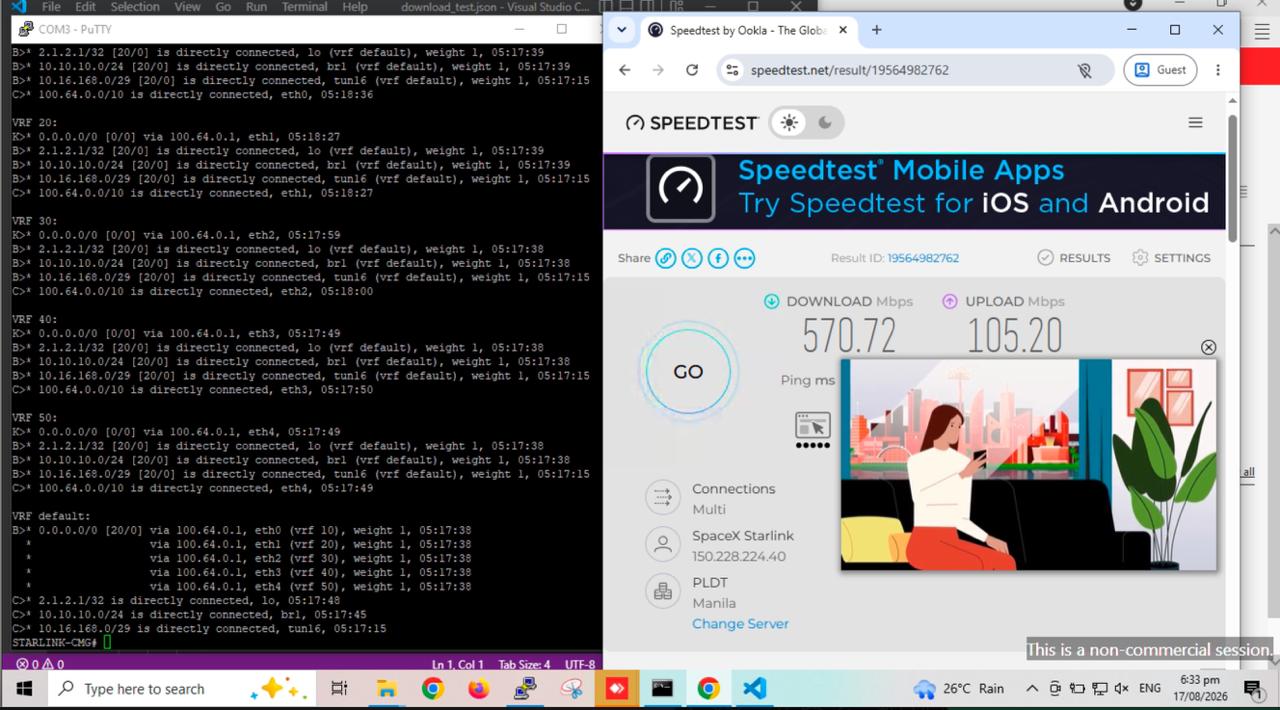This screenshot has height=710, width=1280.
Task: Show hidden system tray icons
Action: (x=1032, y=689)
